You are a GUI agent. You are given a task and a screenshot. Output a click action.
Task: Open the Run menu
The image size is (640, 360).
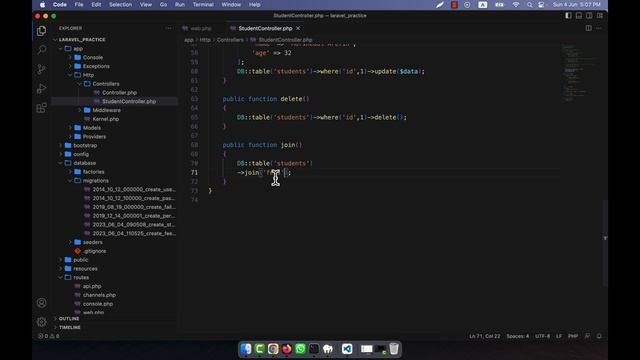tap(180, 4)
